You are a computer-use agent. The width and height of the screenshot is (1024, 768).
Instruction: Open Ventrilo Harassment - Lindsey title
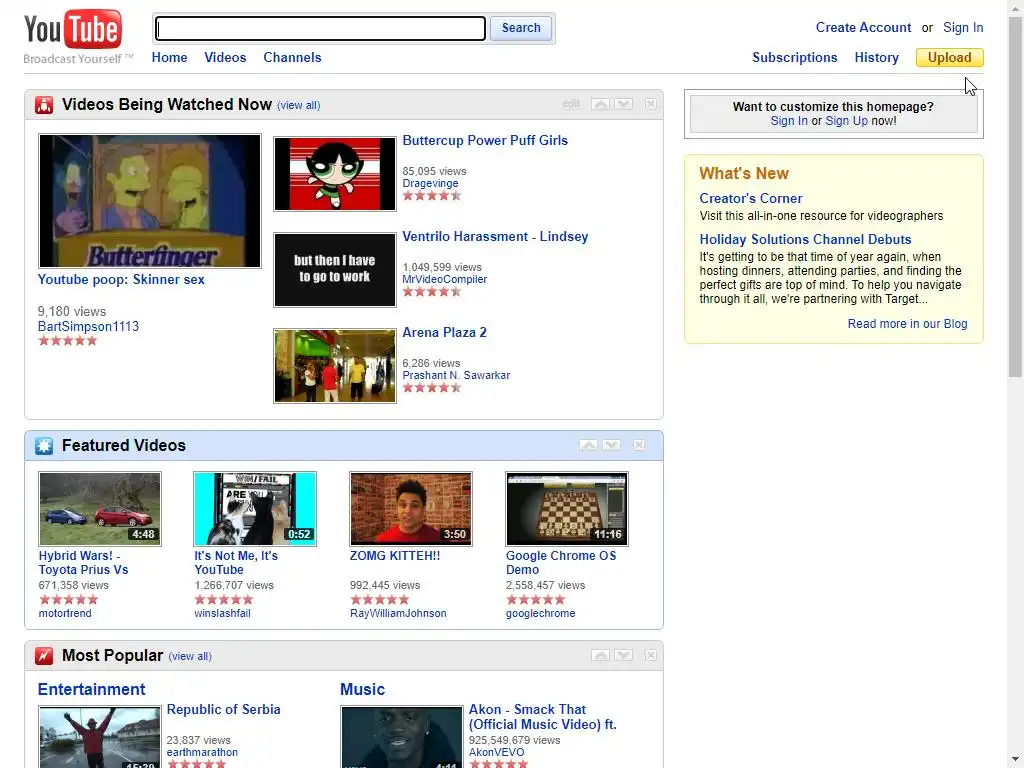tap(495, 236)
